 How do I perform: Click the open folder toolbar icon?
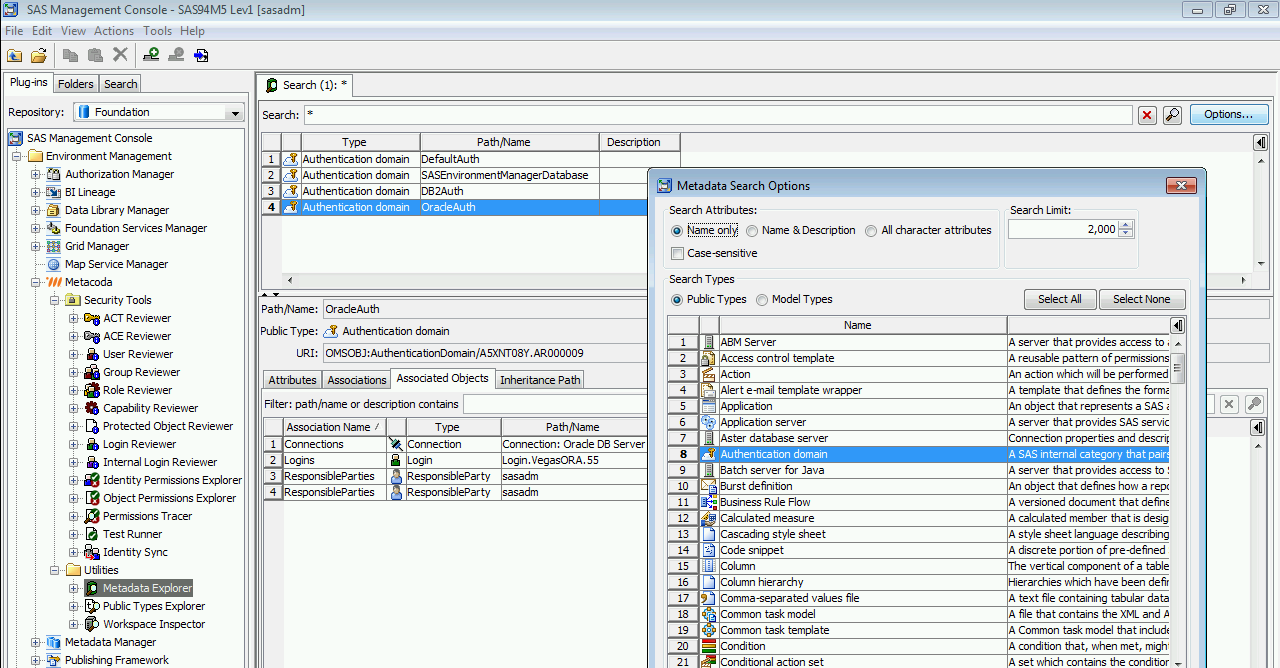tap(39, 55)
